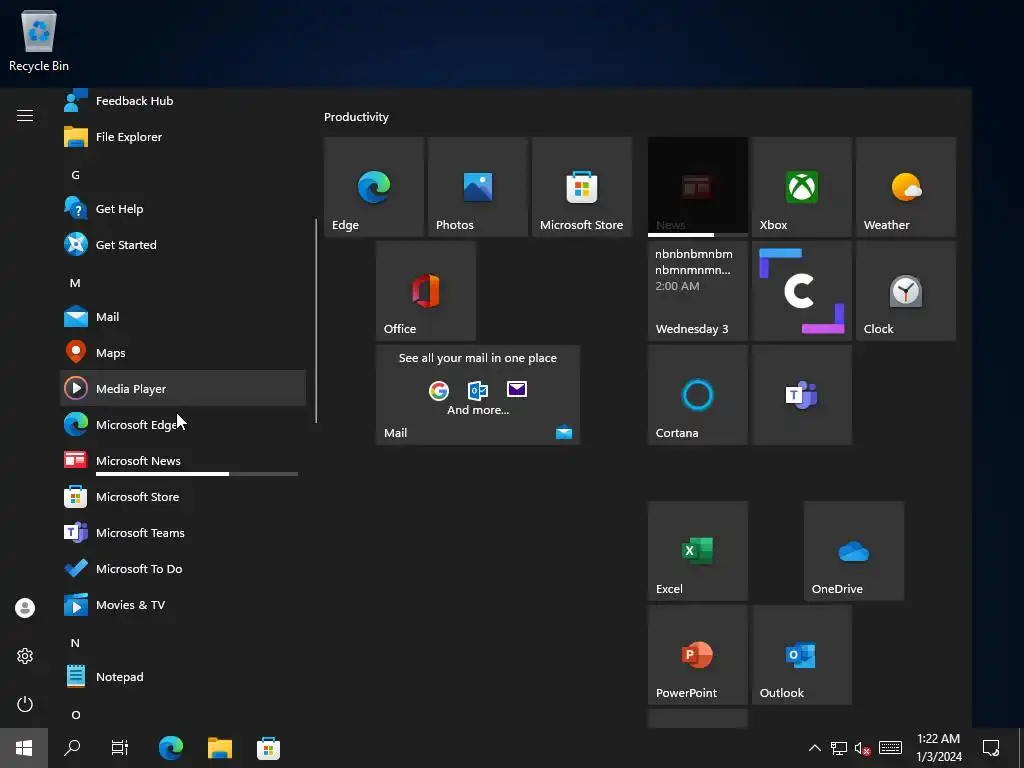Open the Edge tile

click(x=374, y=187)
